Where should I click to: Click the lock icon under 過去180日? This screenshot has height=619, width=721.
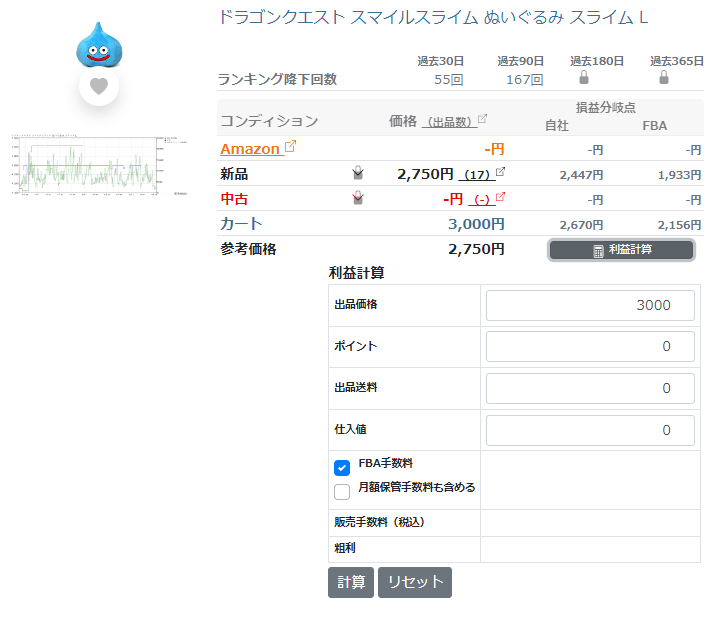[584, 77]
